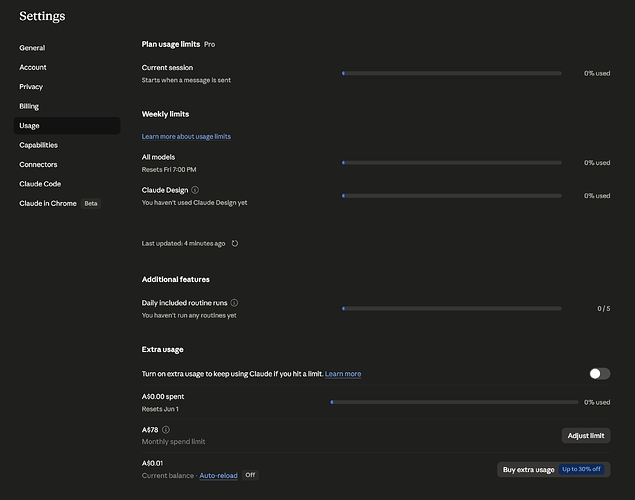Screen dimensions: 635x500
Task: Go to the Claude Code settings
Action: (x=40, y=184)
